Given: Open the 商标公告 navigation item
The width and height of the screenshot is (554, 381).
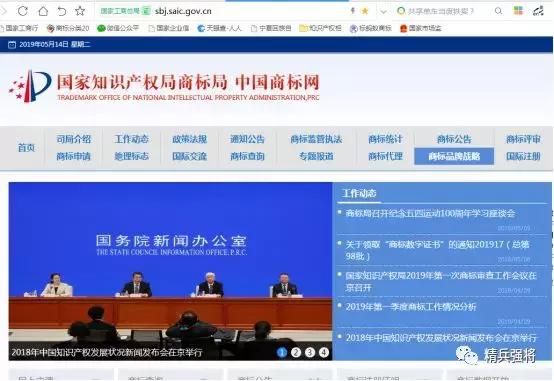Looking at the screenshot, I should coord(454,139).
